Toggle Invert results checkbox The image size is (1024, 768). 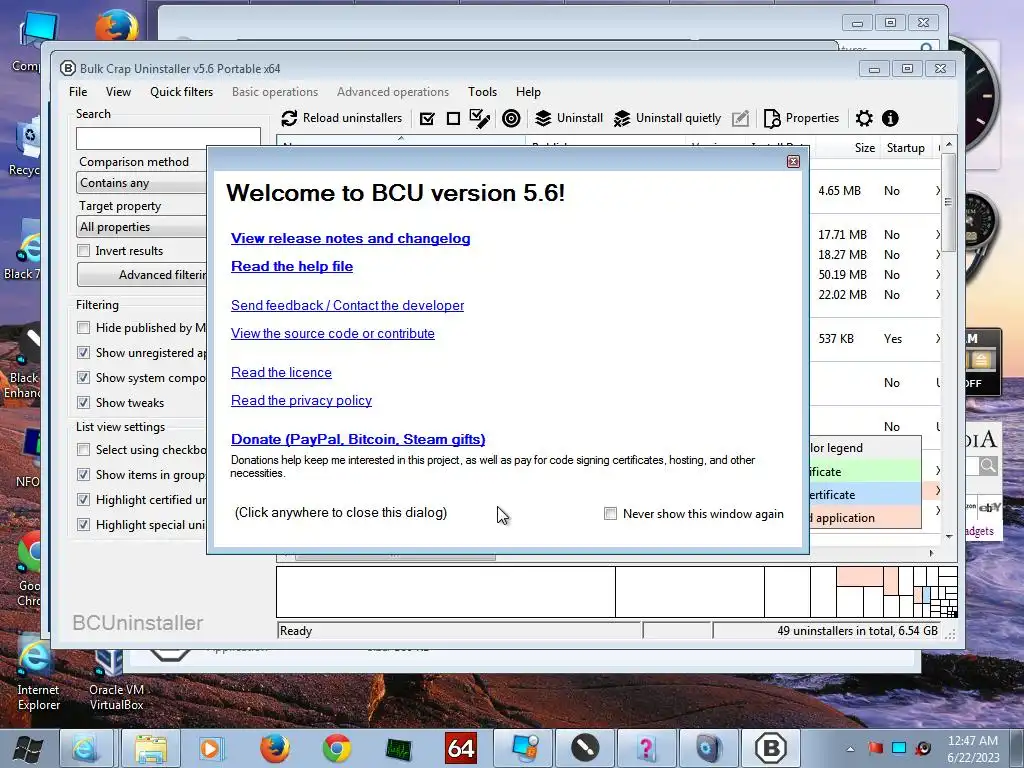[84, 251]
